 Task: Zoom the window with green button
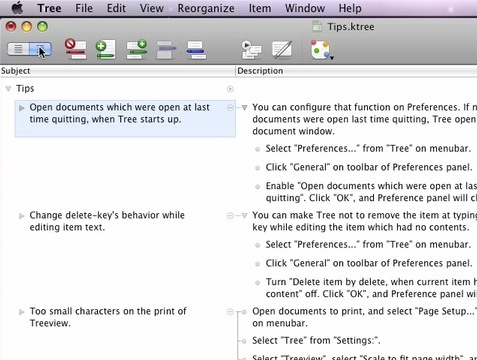pyautogui.click(x=42, y=26)
